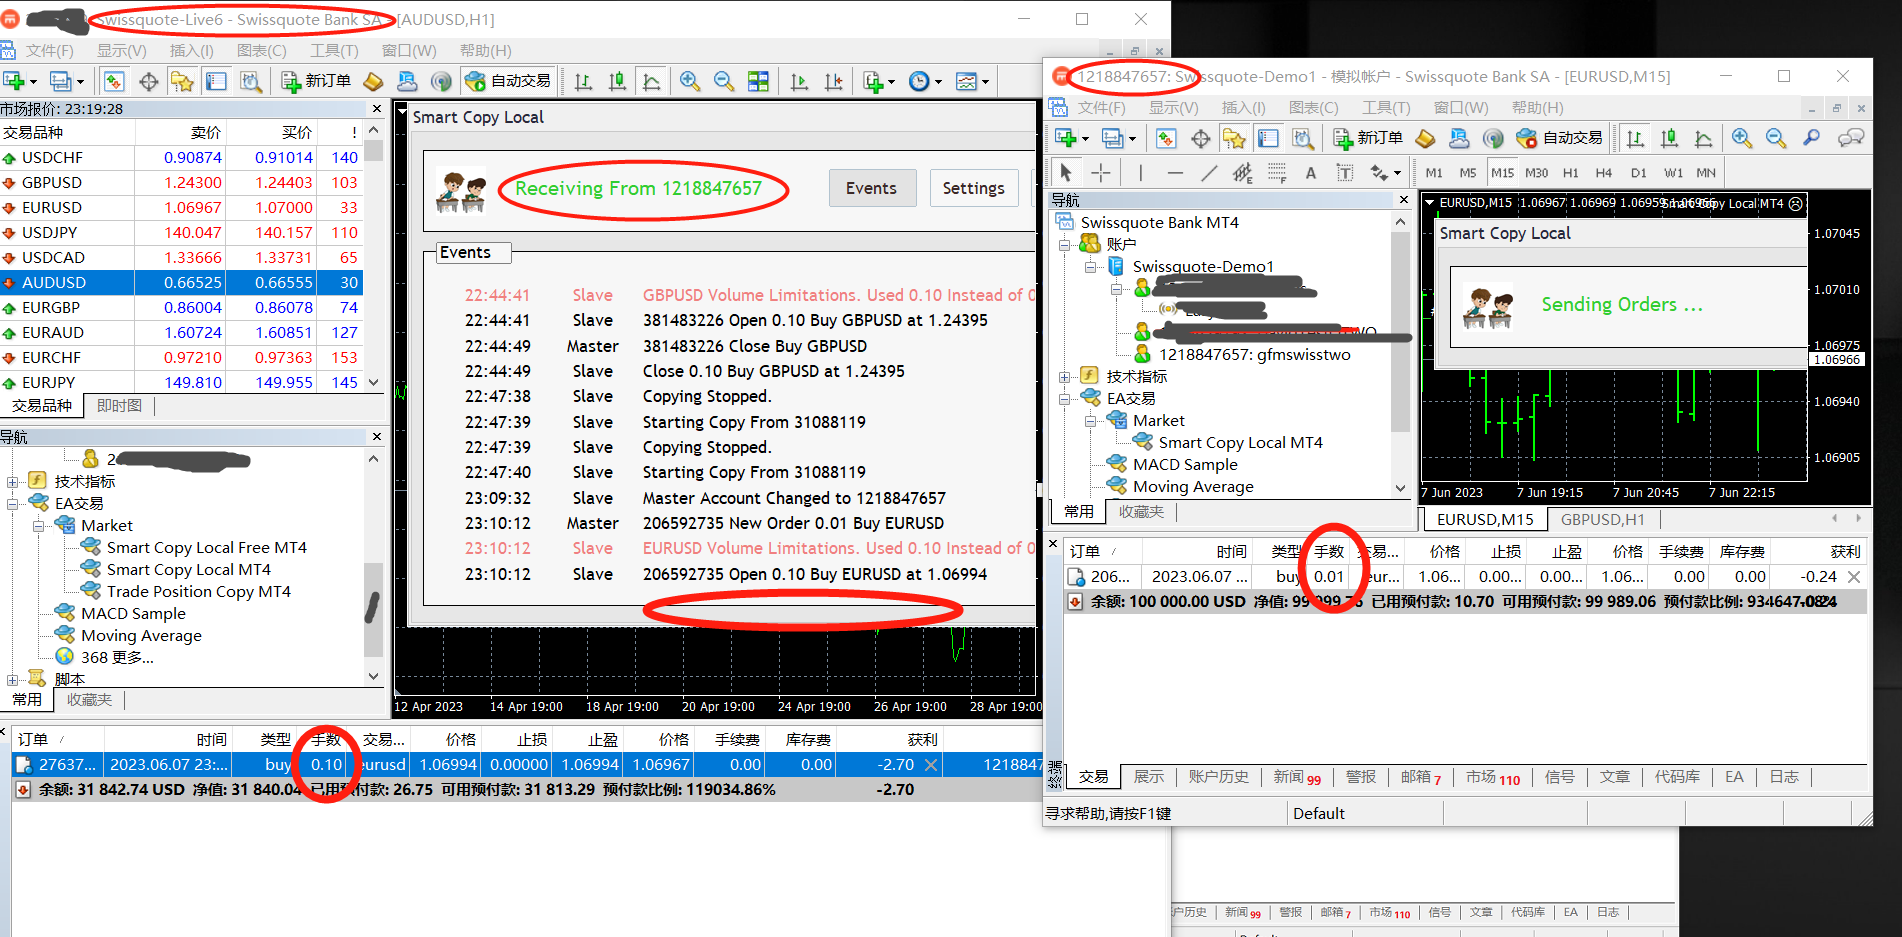Open the search magnifier in Demo1 toolbar
The height and width of the screenshot is (937, 1902).
(x=1811, y=138)
